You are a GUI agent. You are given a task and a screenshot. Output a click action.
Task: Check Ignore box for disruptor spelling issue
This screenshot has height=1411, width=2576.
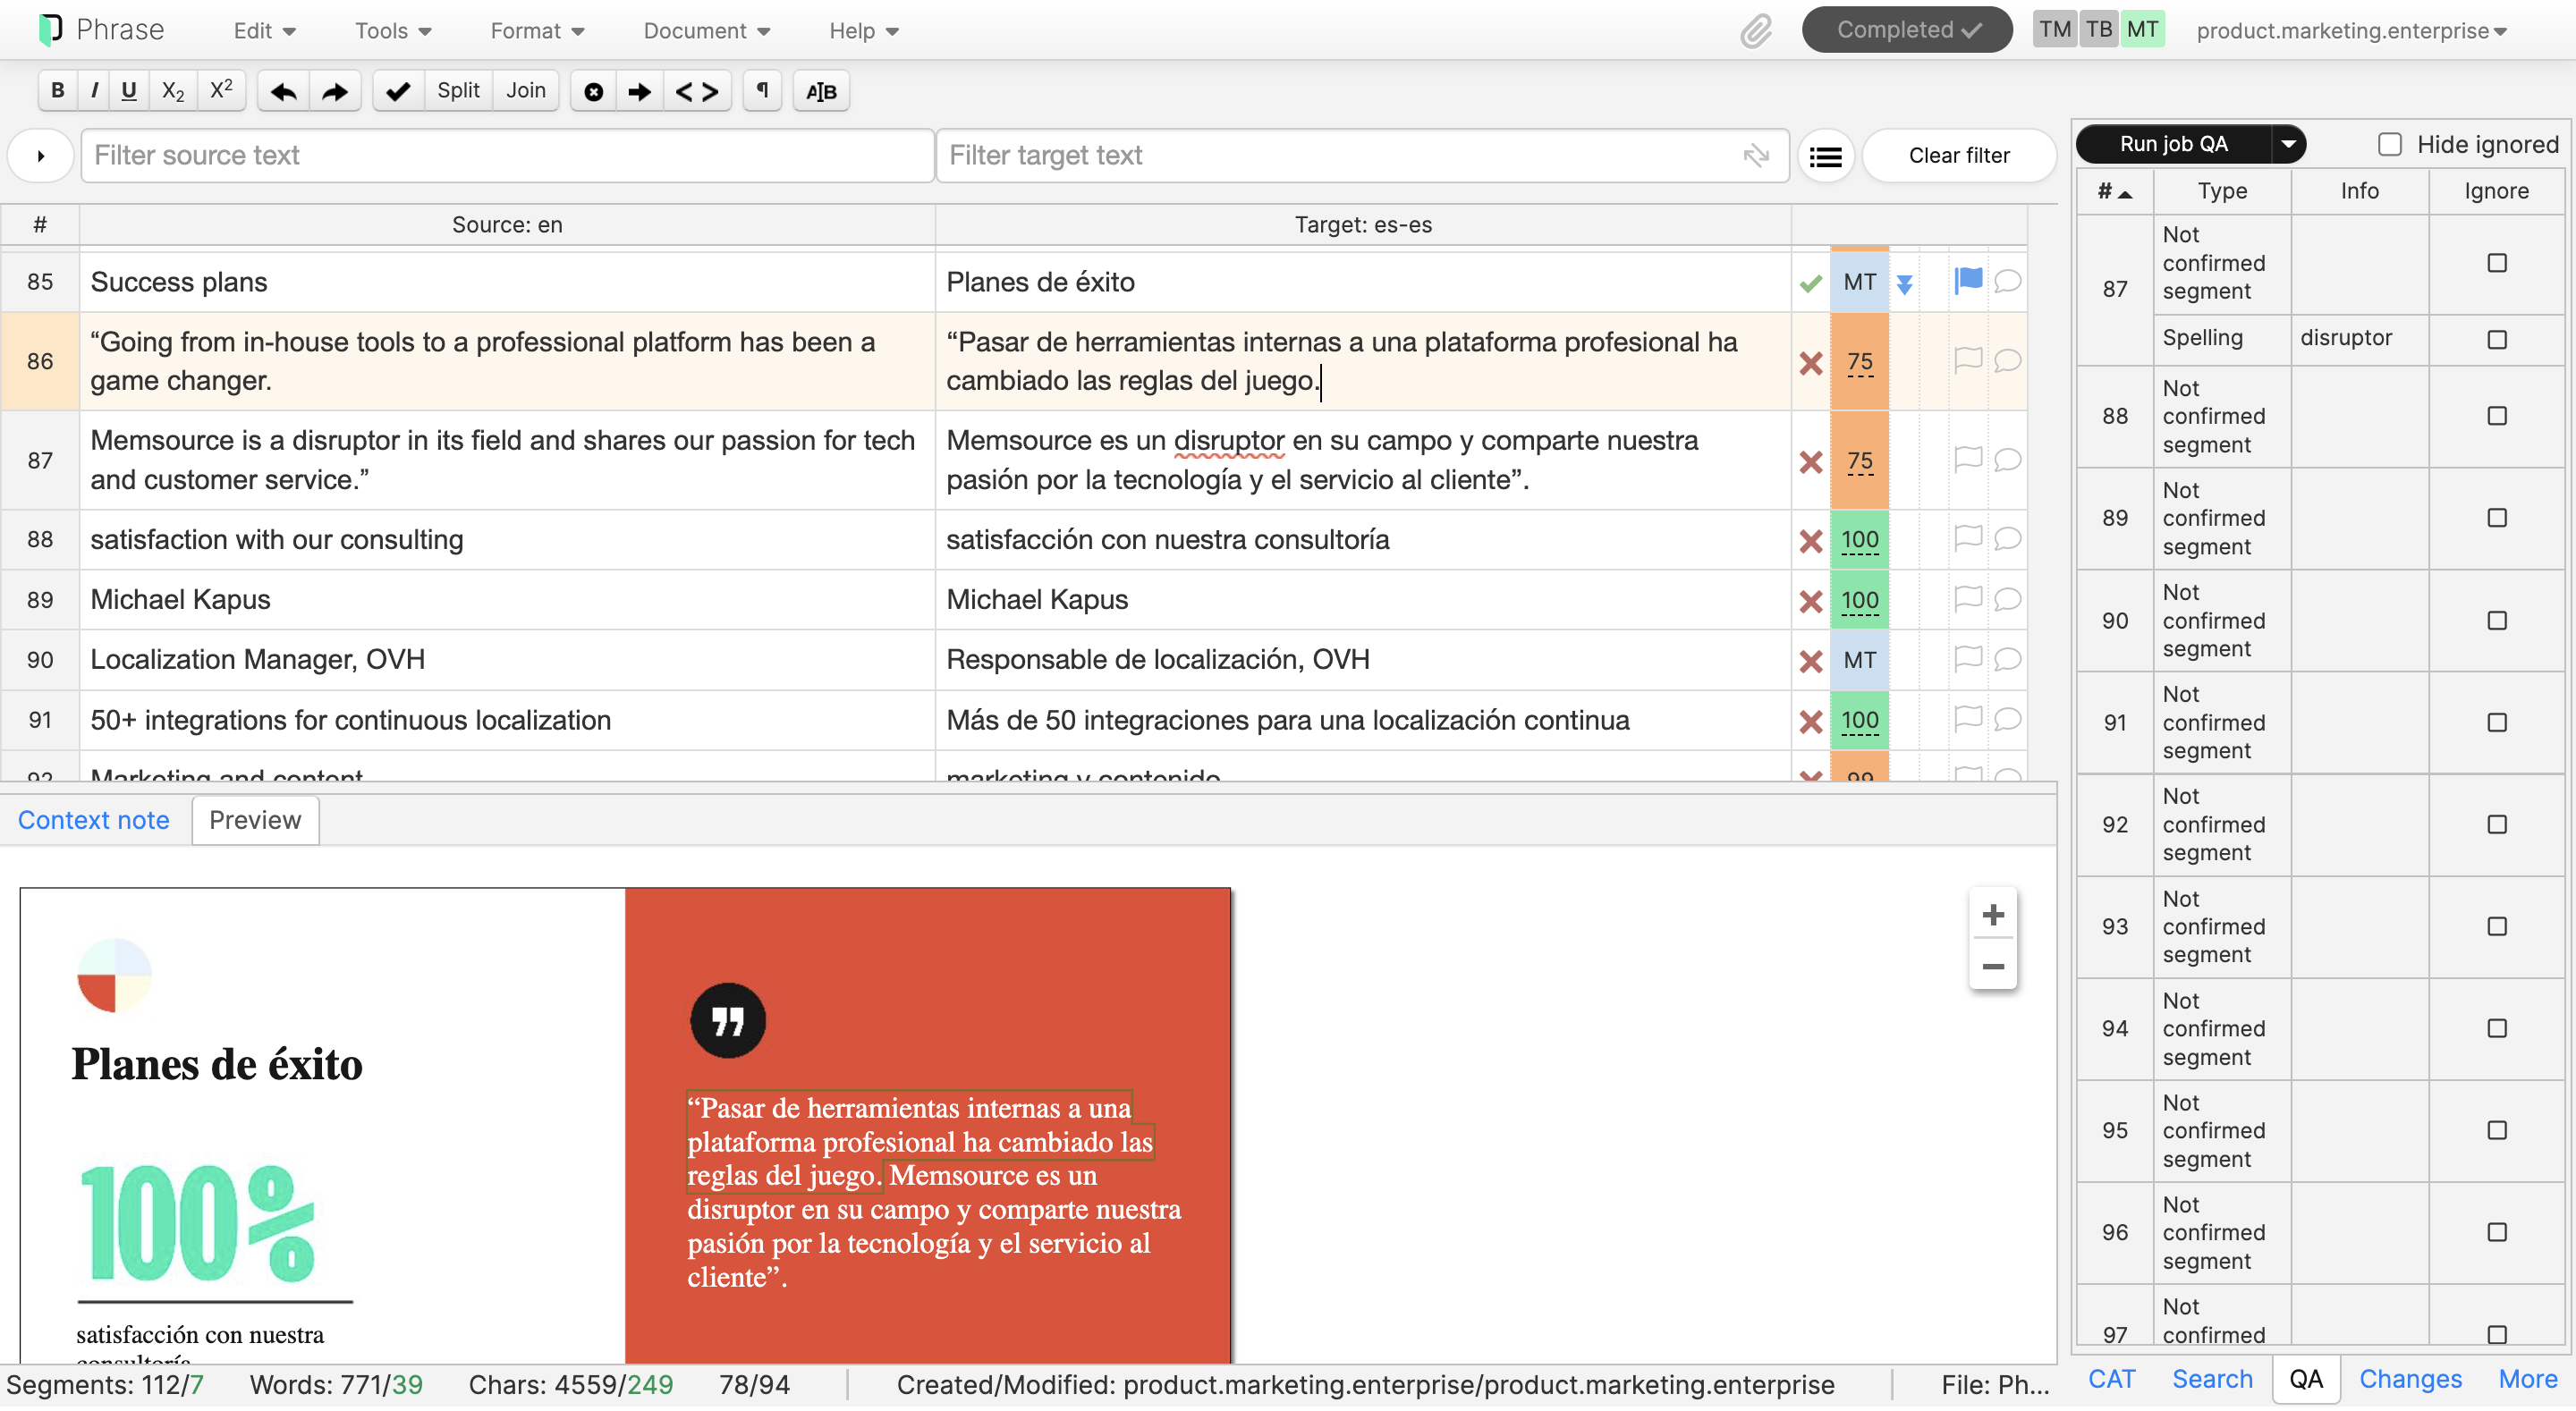coord(2496,339)
